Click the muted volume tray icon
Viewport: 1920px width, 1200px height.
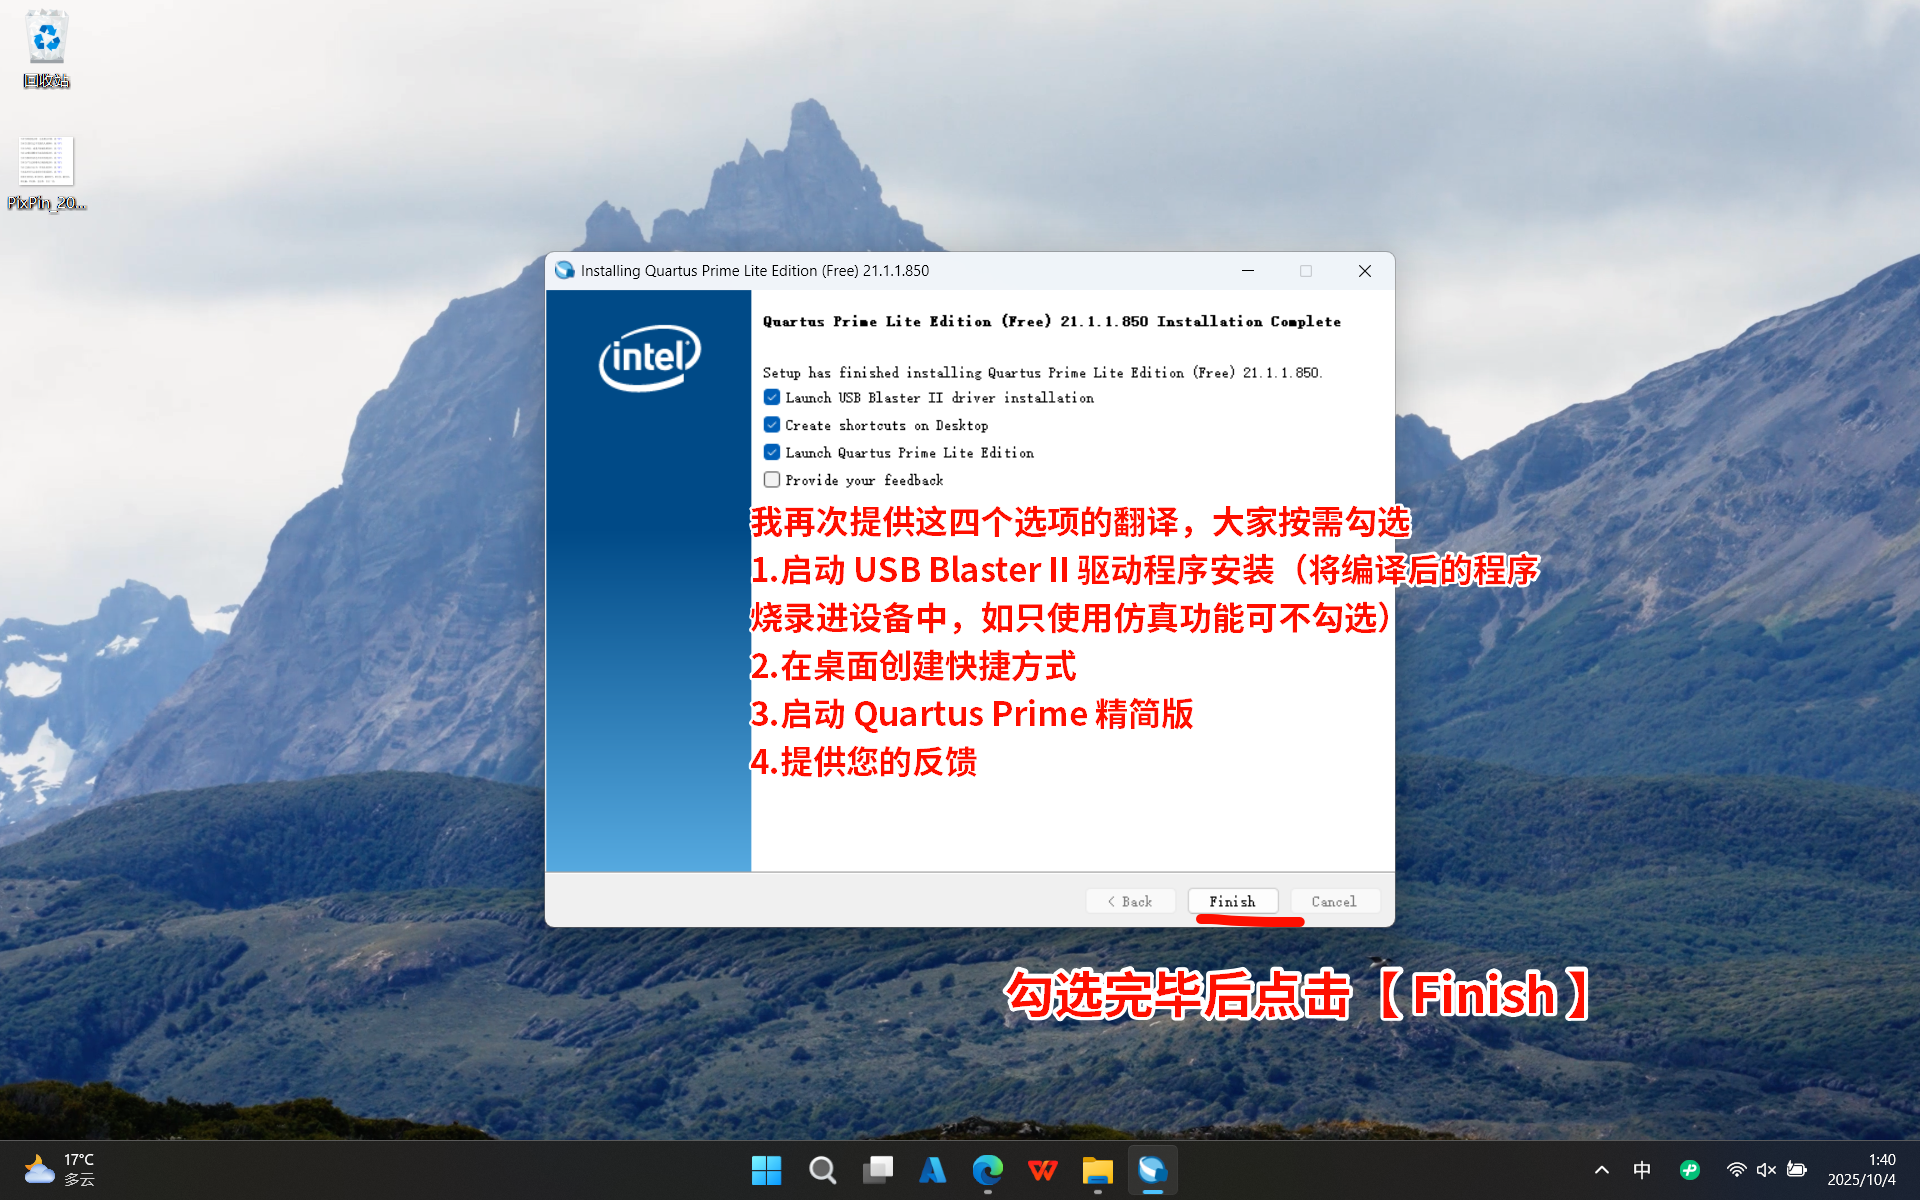(1766, 1170)
